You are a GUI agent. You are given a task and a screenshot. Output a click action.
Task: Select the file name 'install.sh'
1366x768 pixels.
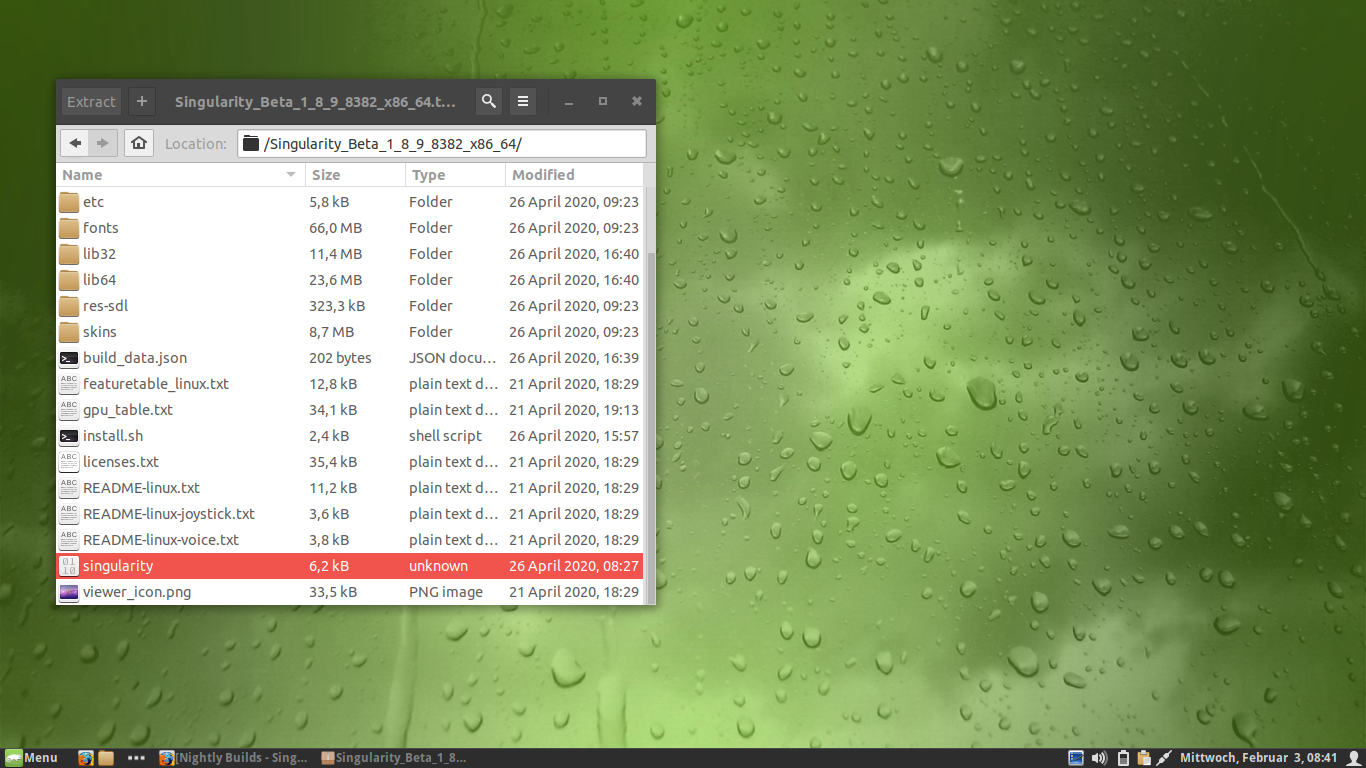(113, 436)
